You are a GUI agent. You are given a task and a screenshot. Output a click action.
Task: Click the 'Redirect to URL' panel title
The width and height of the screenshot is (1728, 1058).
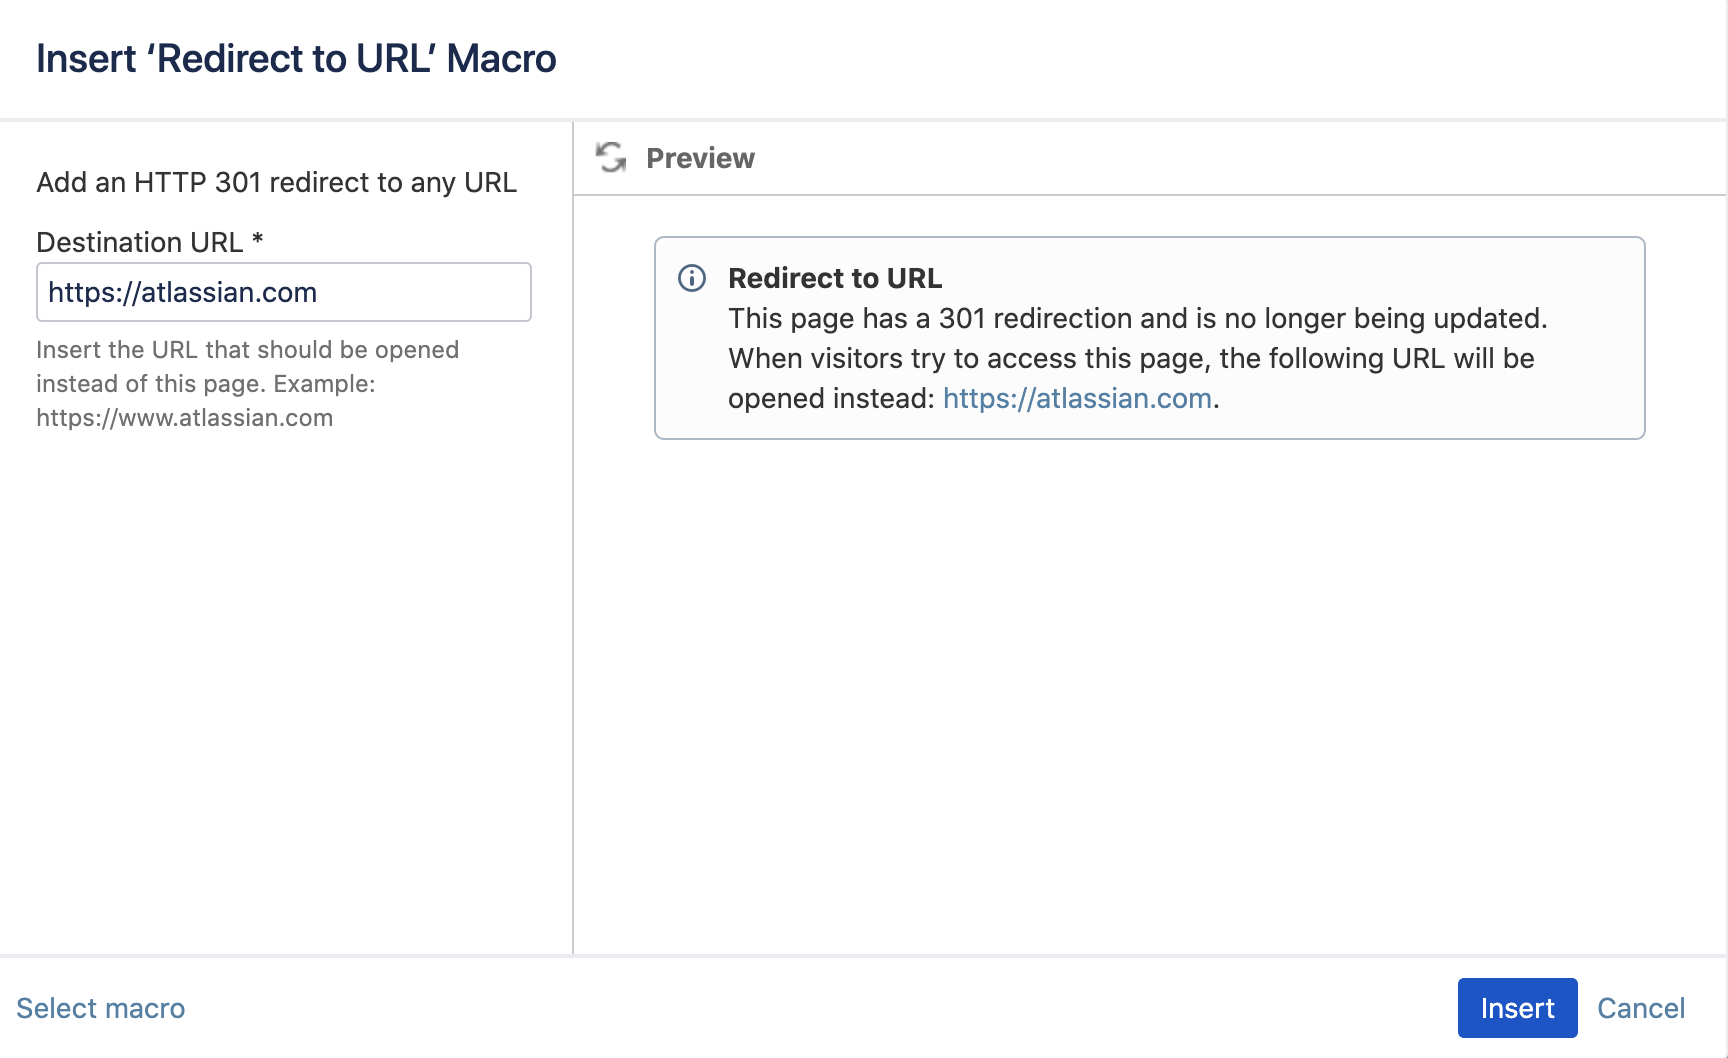tap(835, 278)
